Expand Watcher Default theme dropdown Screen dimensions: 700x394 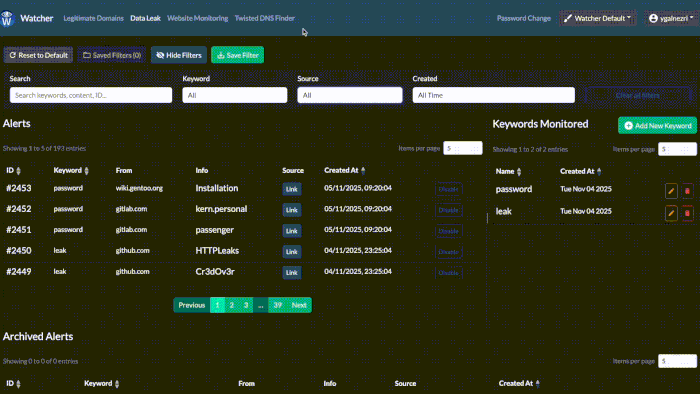click(x=597, y=18)
